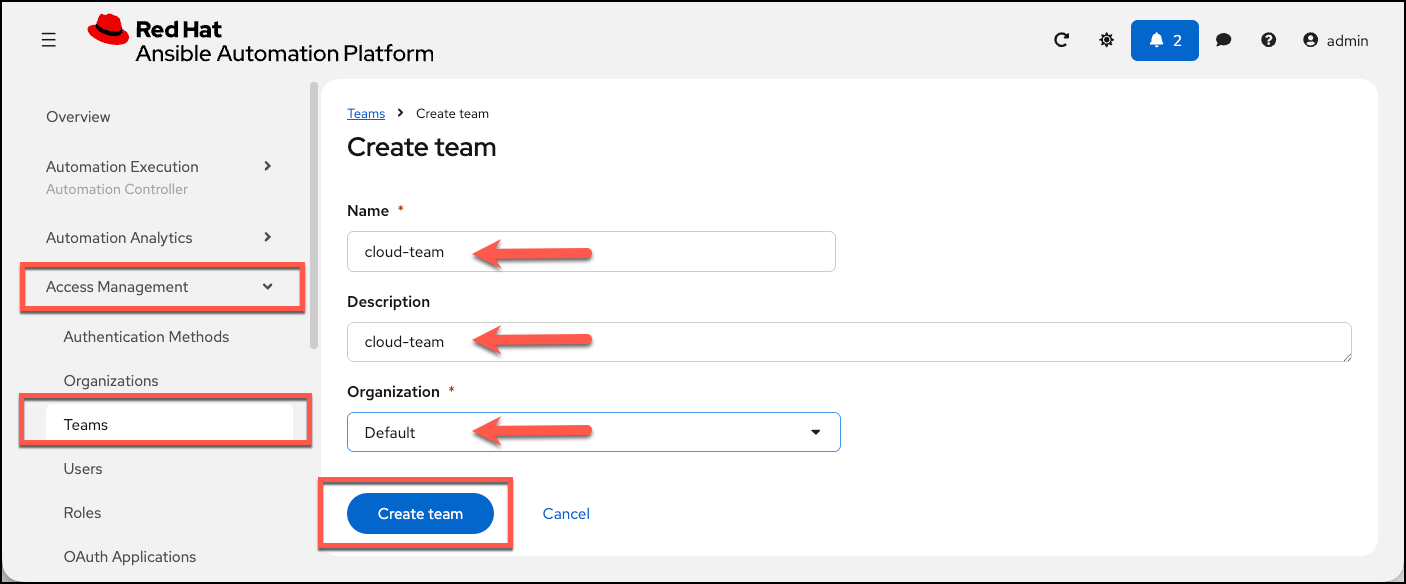
Task: Collapse Access Management section
Action: pos(160,287)
